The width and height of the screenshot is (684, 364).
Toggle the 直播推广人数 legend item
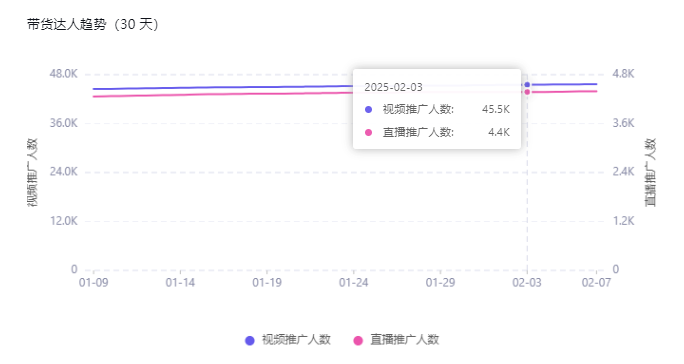396,340
